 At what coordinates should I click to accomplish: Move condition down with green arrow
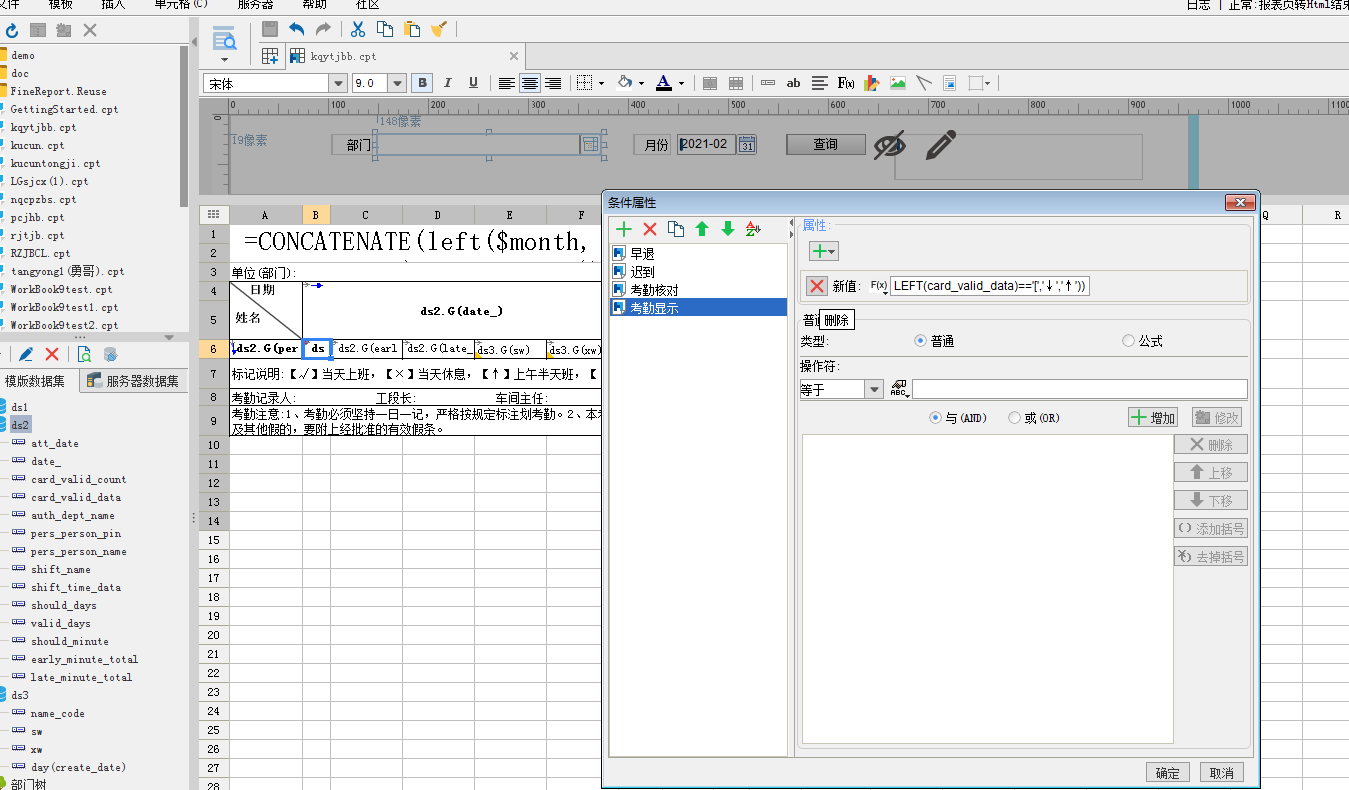click(x=728, y=229)
